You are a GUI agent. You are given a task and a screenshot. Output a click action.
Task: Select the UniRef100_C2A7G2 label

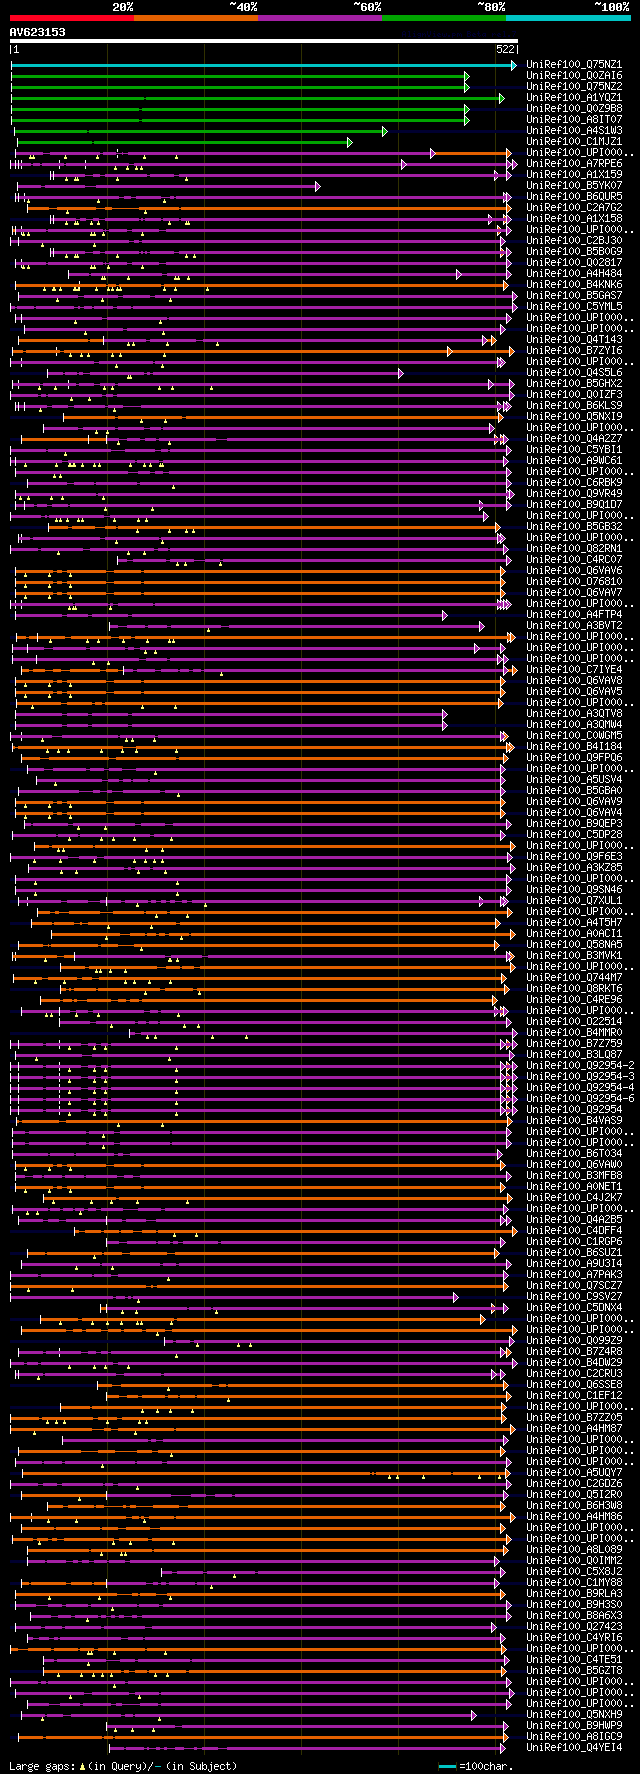[x=574, y=208]
